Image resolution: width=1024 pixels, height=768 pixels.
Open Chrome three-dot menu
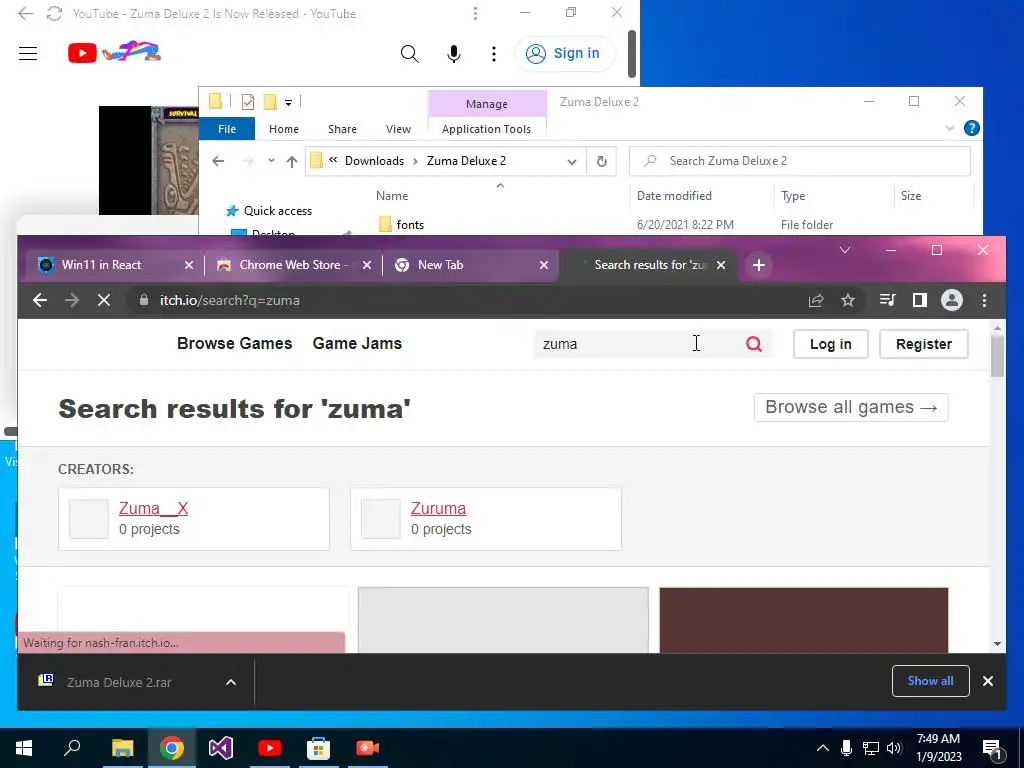pyautogui.click(x=984, y=300)
